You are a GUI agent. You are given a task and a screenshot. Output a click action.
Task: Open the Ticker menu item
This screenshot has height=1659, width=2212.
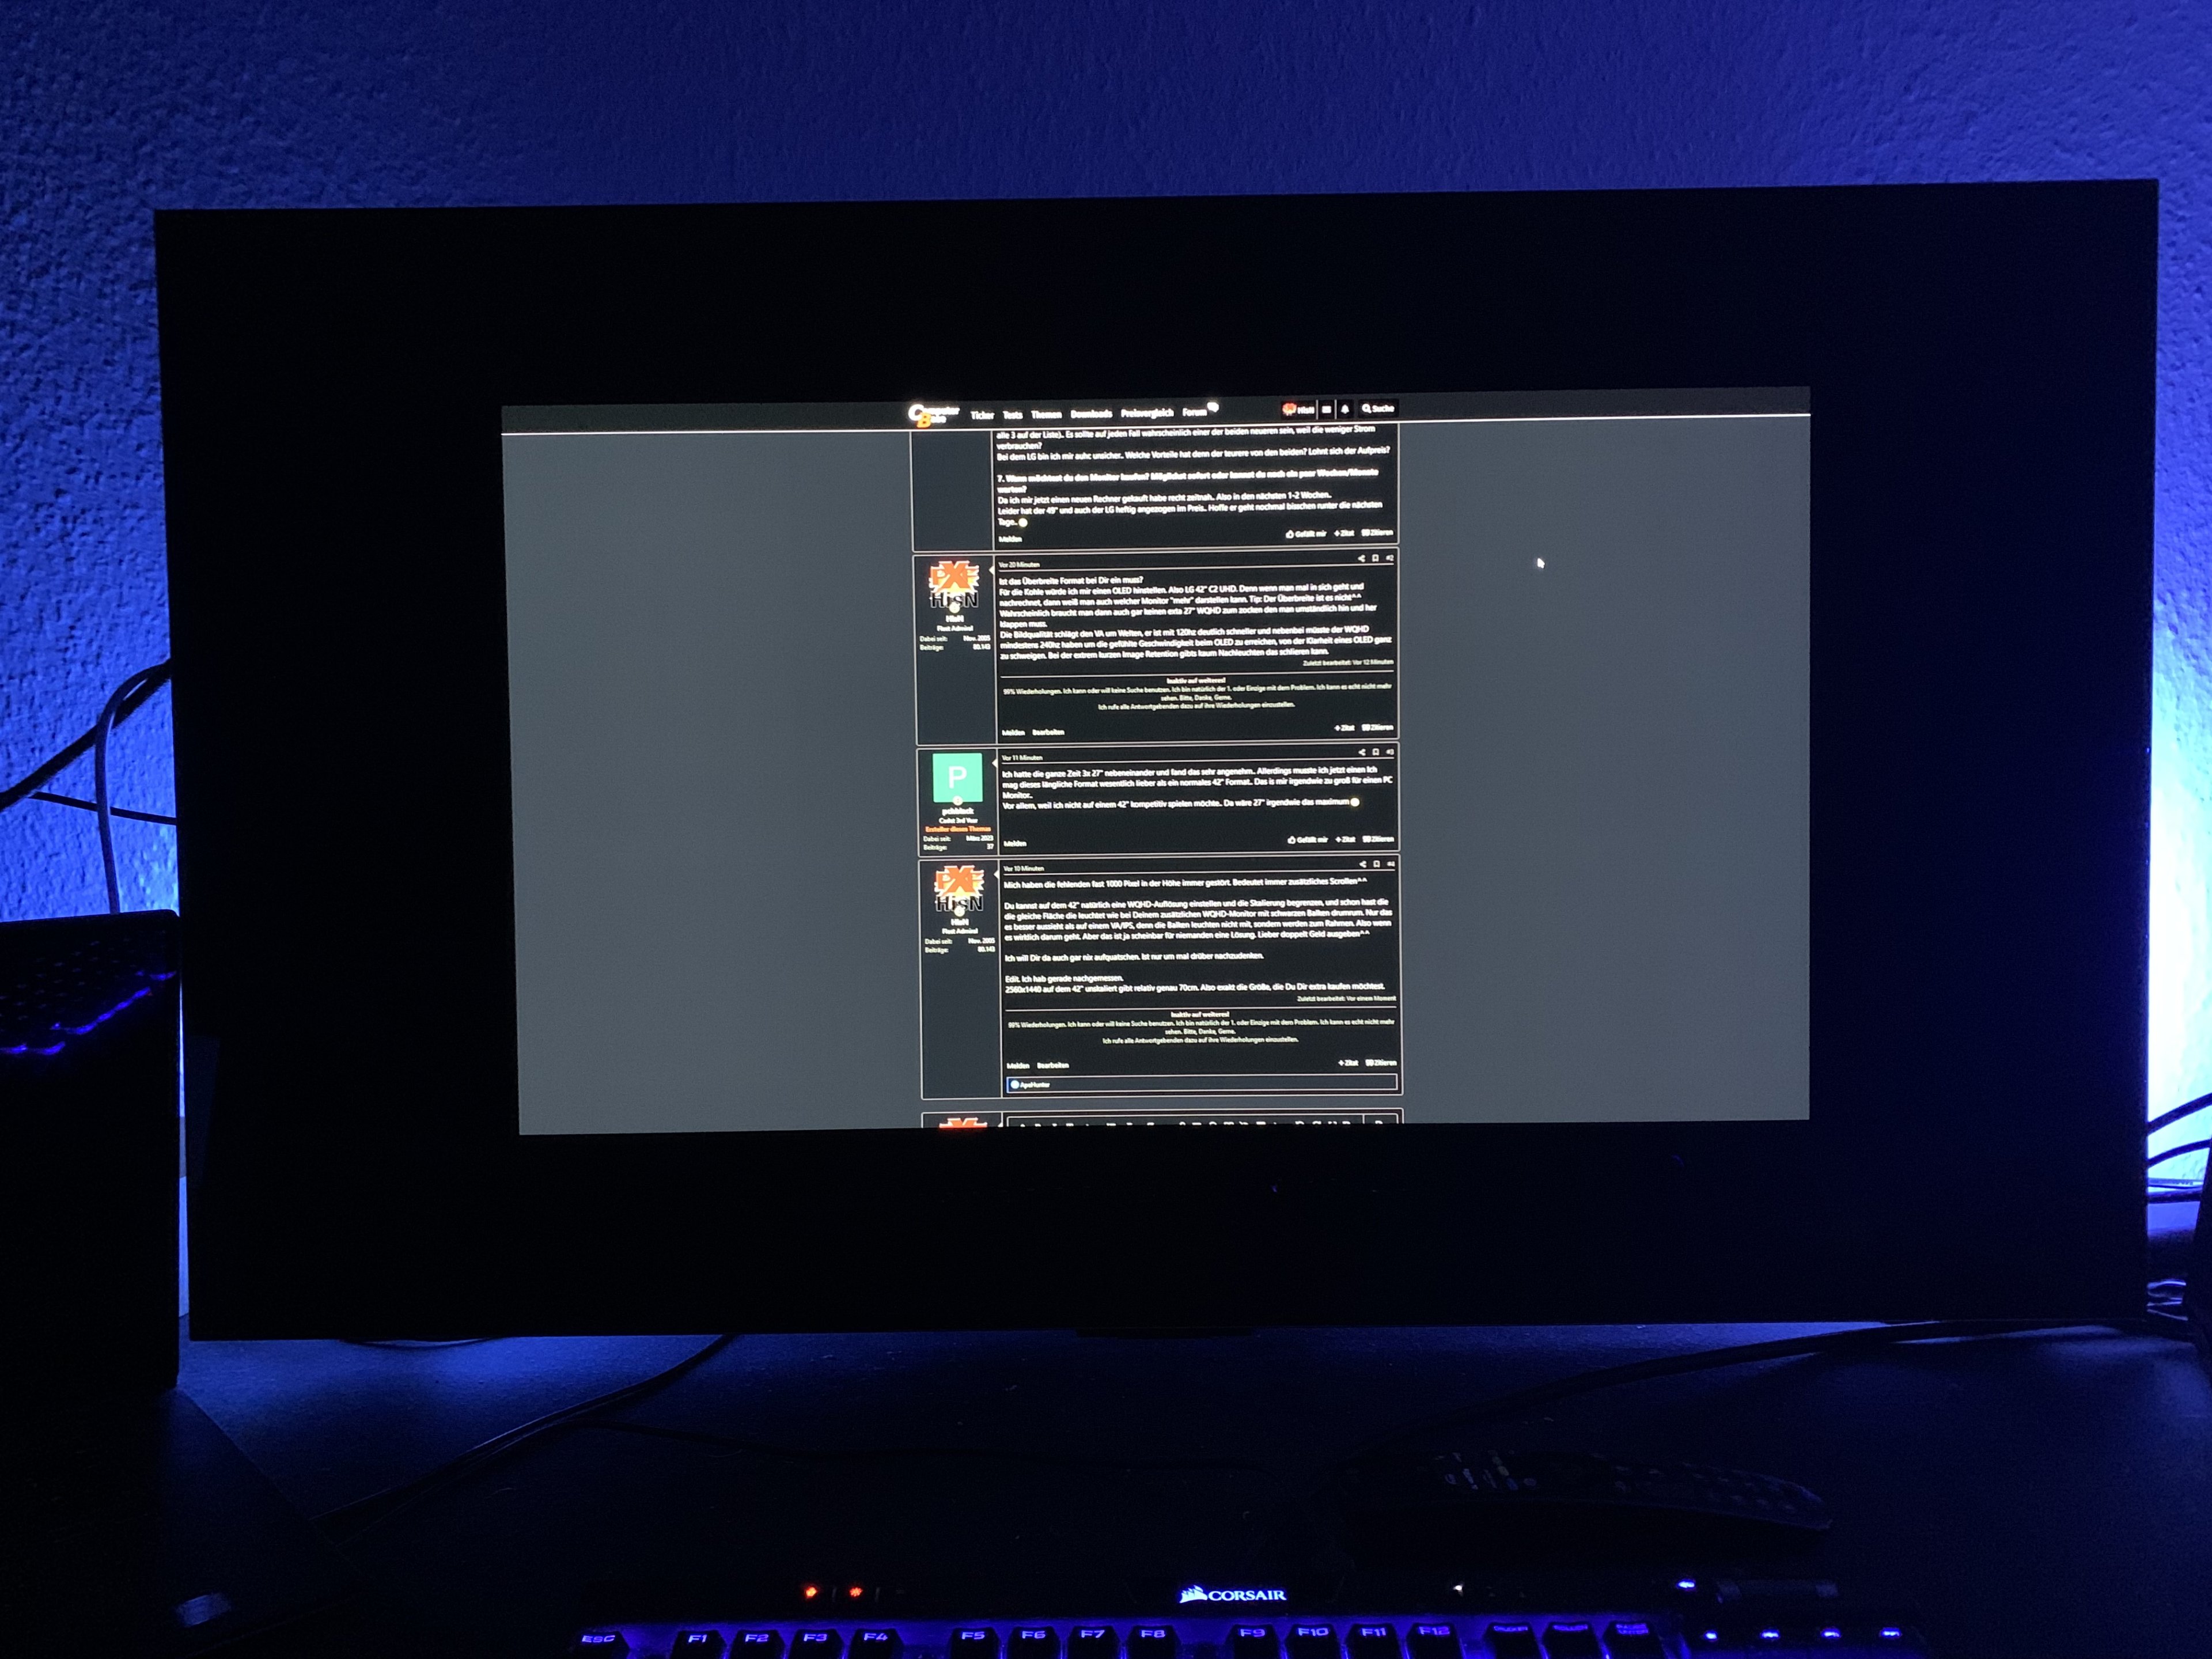pos(982,414)
